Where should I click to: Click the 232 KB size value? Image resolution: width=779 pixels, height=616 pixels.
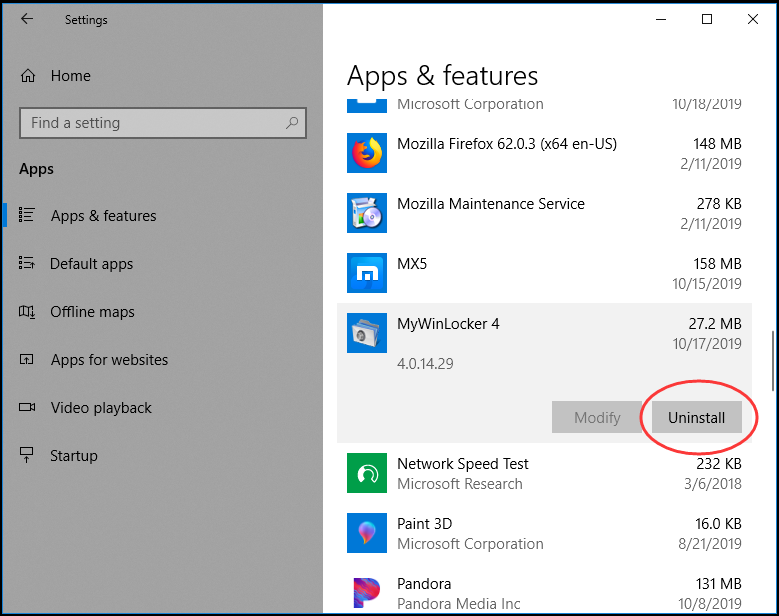(x=718, y=464)
